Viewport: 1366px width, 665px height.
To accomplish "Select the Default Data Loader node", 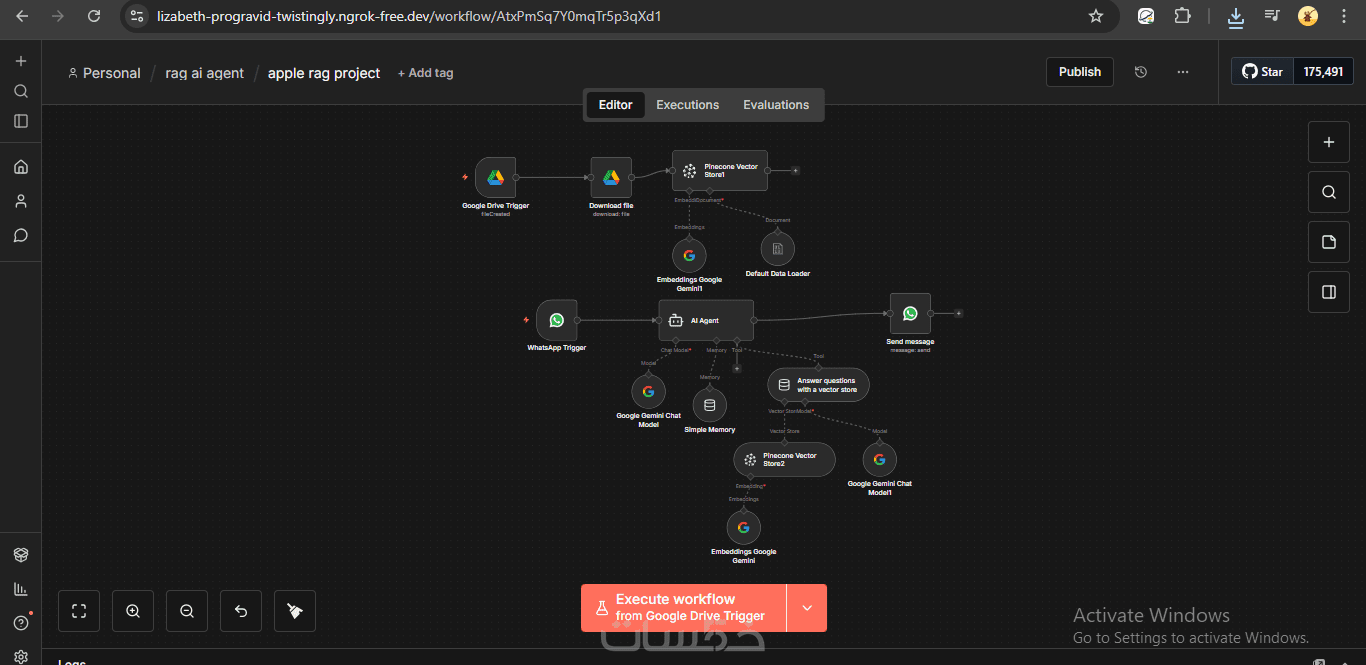I will pos(777,248).
